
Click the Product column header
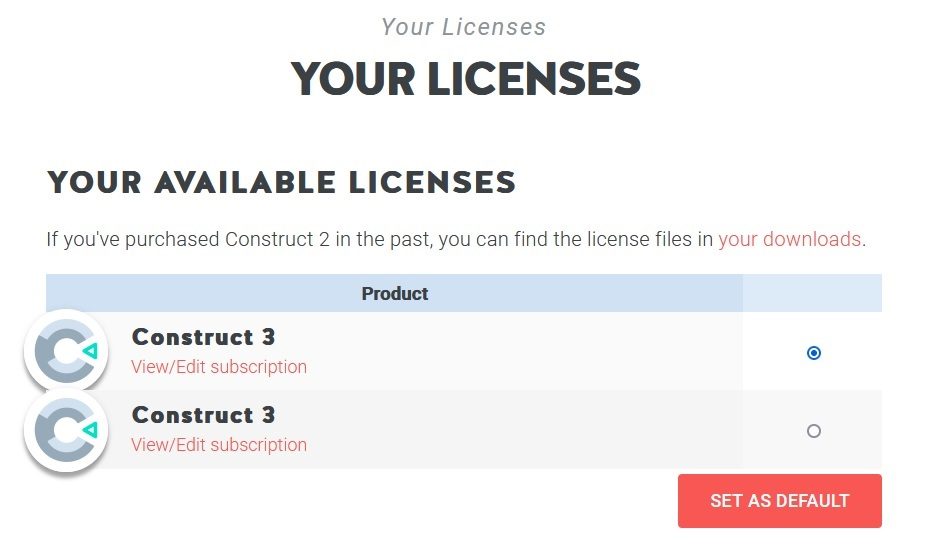click(395, 293)
